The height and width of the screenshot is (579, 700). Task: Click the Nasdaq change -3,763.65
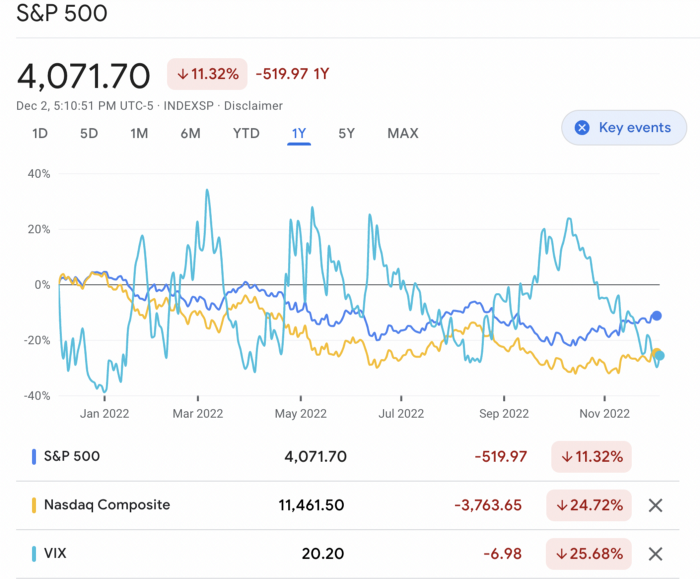pyautogui.click(x=488, y=505)
